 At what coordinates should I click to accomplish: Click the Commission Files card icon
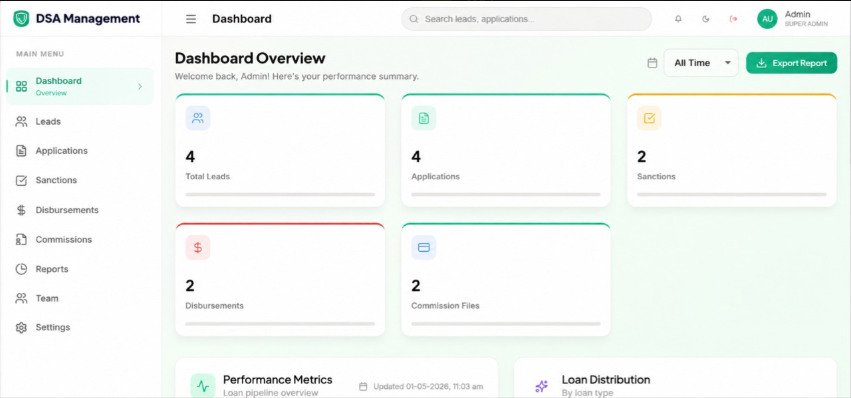(x=423, y=247)
